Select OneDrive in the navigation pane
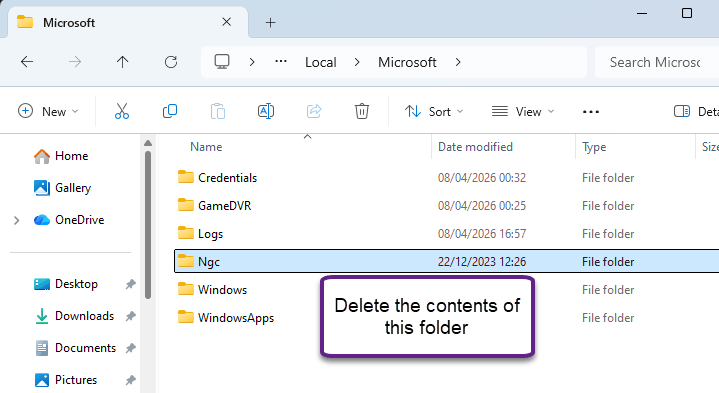This screenshot has width=719, height=393. coord(69,220)
